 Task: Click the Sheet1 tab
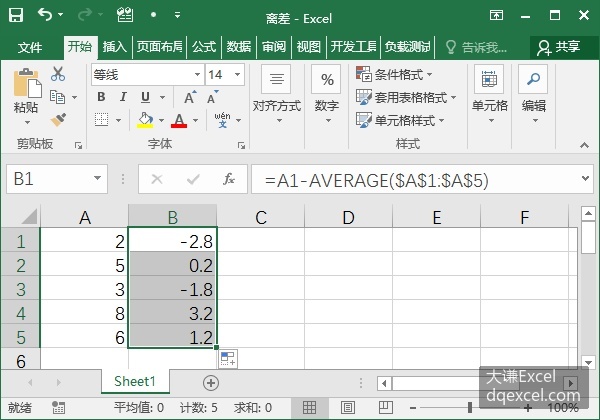coord(135,381)
